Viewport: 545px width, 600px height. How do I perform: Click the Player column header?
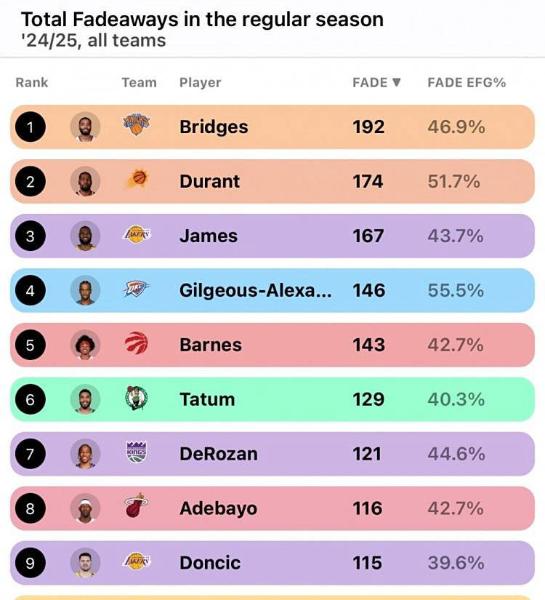point(200,82)
